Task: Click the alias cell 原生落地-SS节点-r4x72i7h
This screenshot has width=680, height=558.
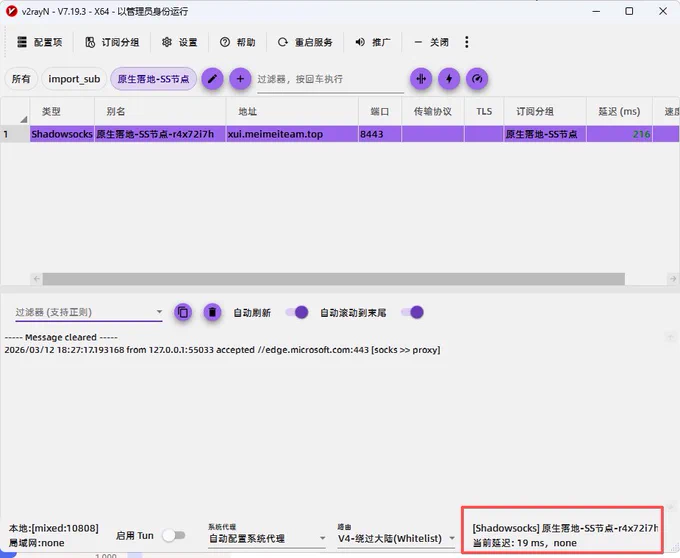Action: click(x=160, y=134)
